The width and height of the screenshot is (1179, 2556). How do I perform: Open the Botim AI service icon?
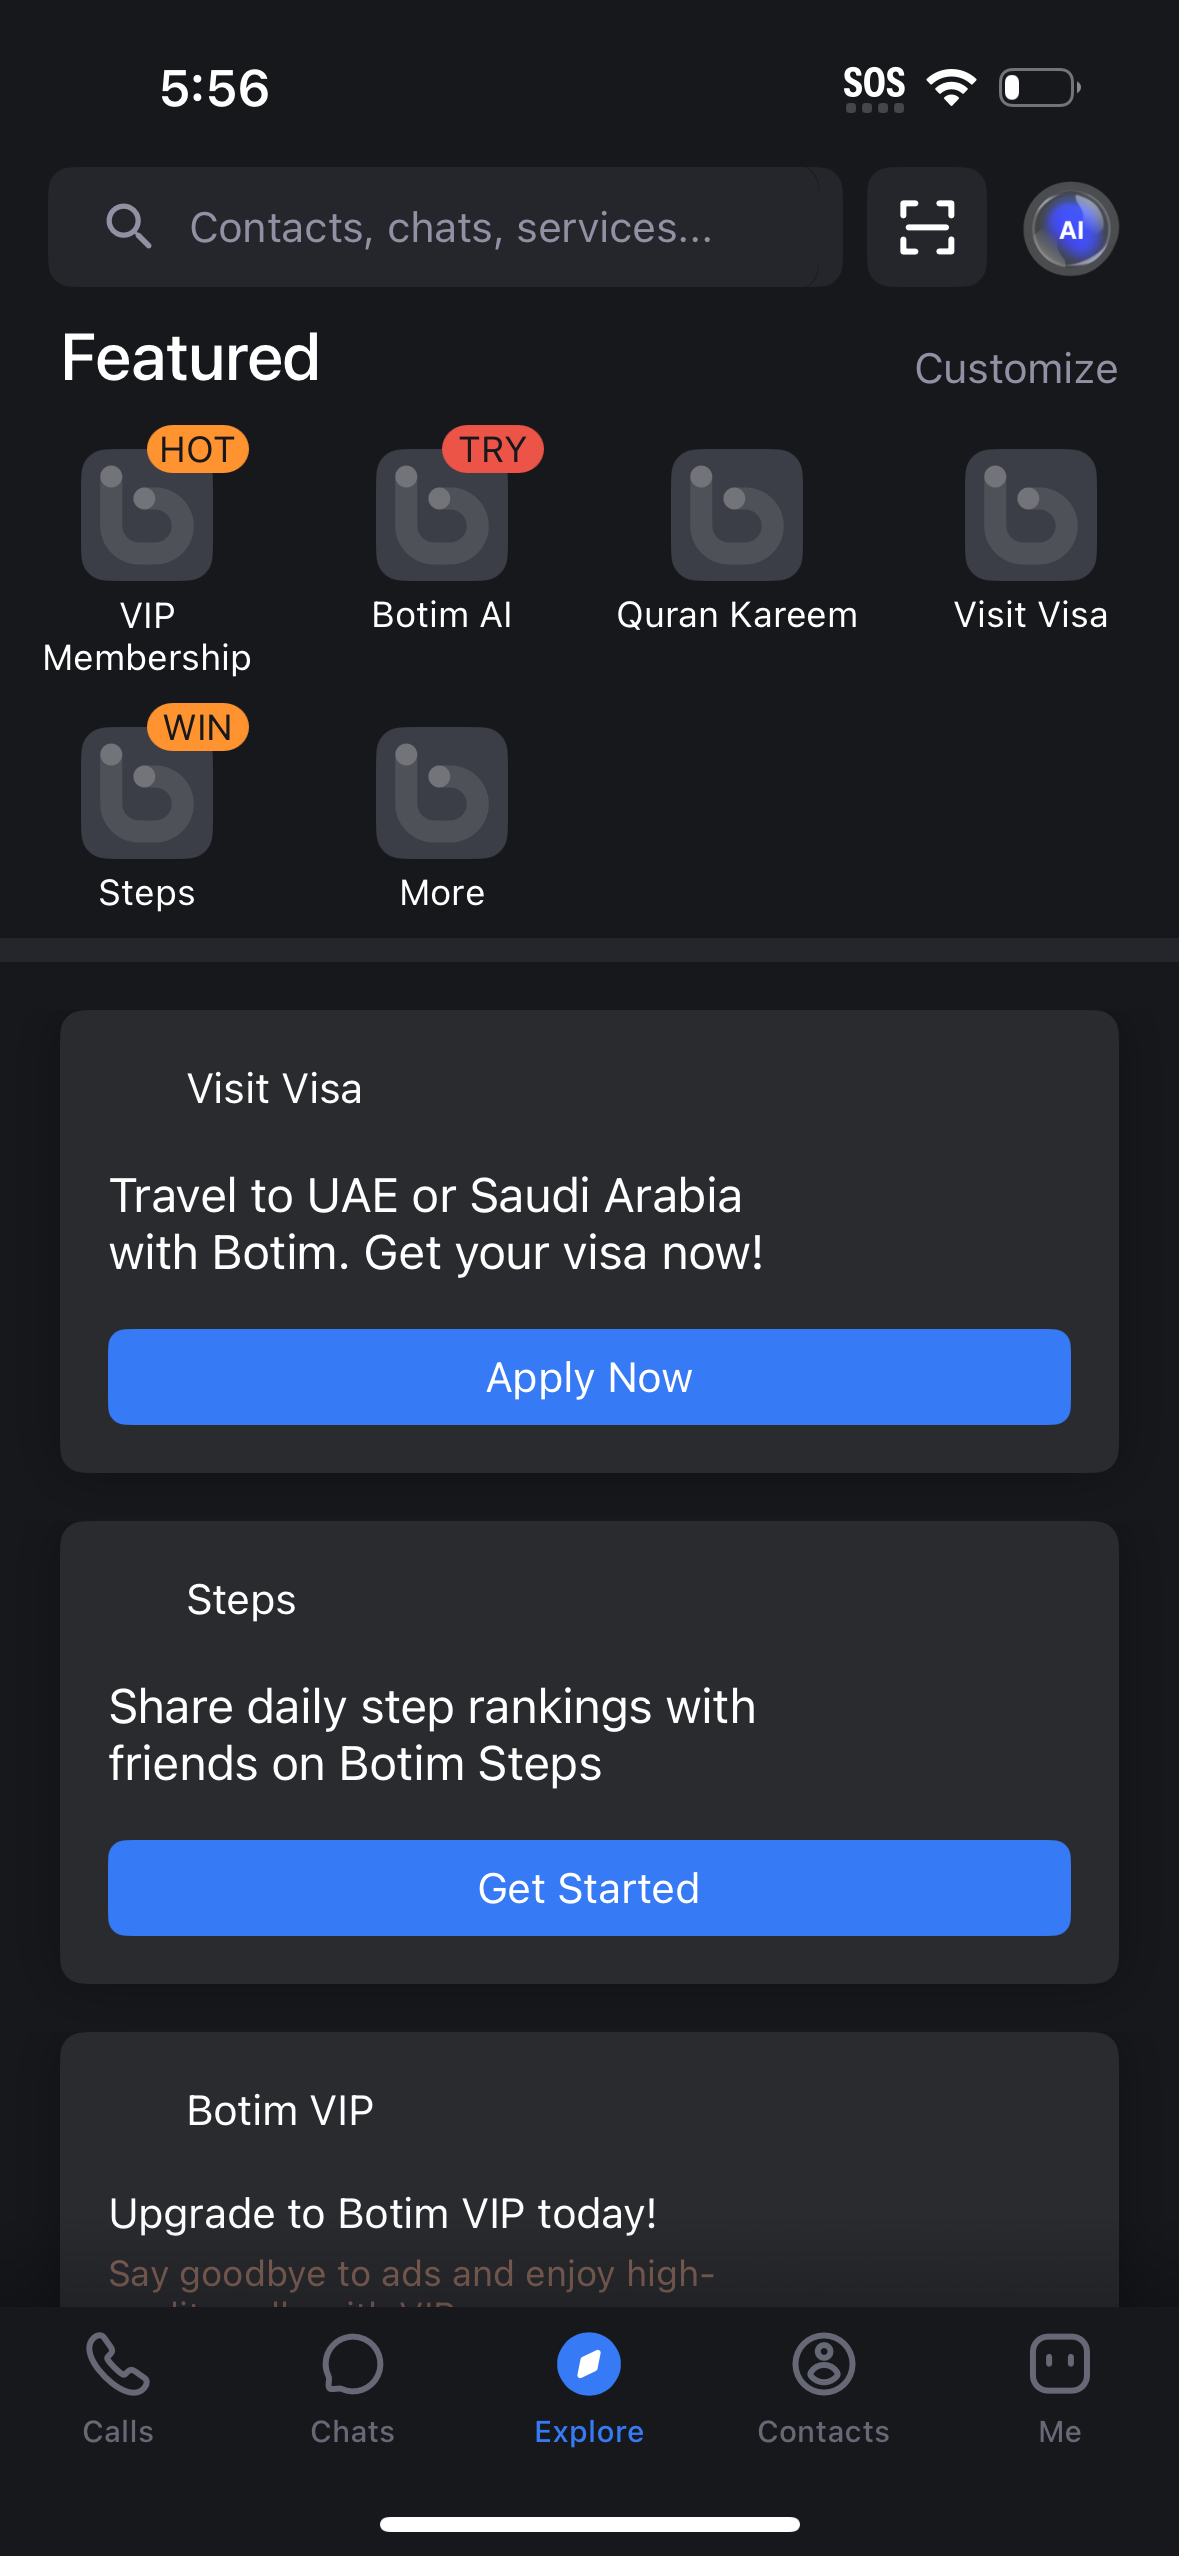441,515
